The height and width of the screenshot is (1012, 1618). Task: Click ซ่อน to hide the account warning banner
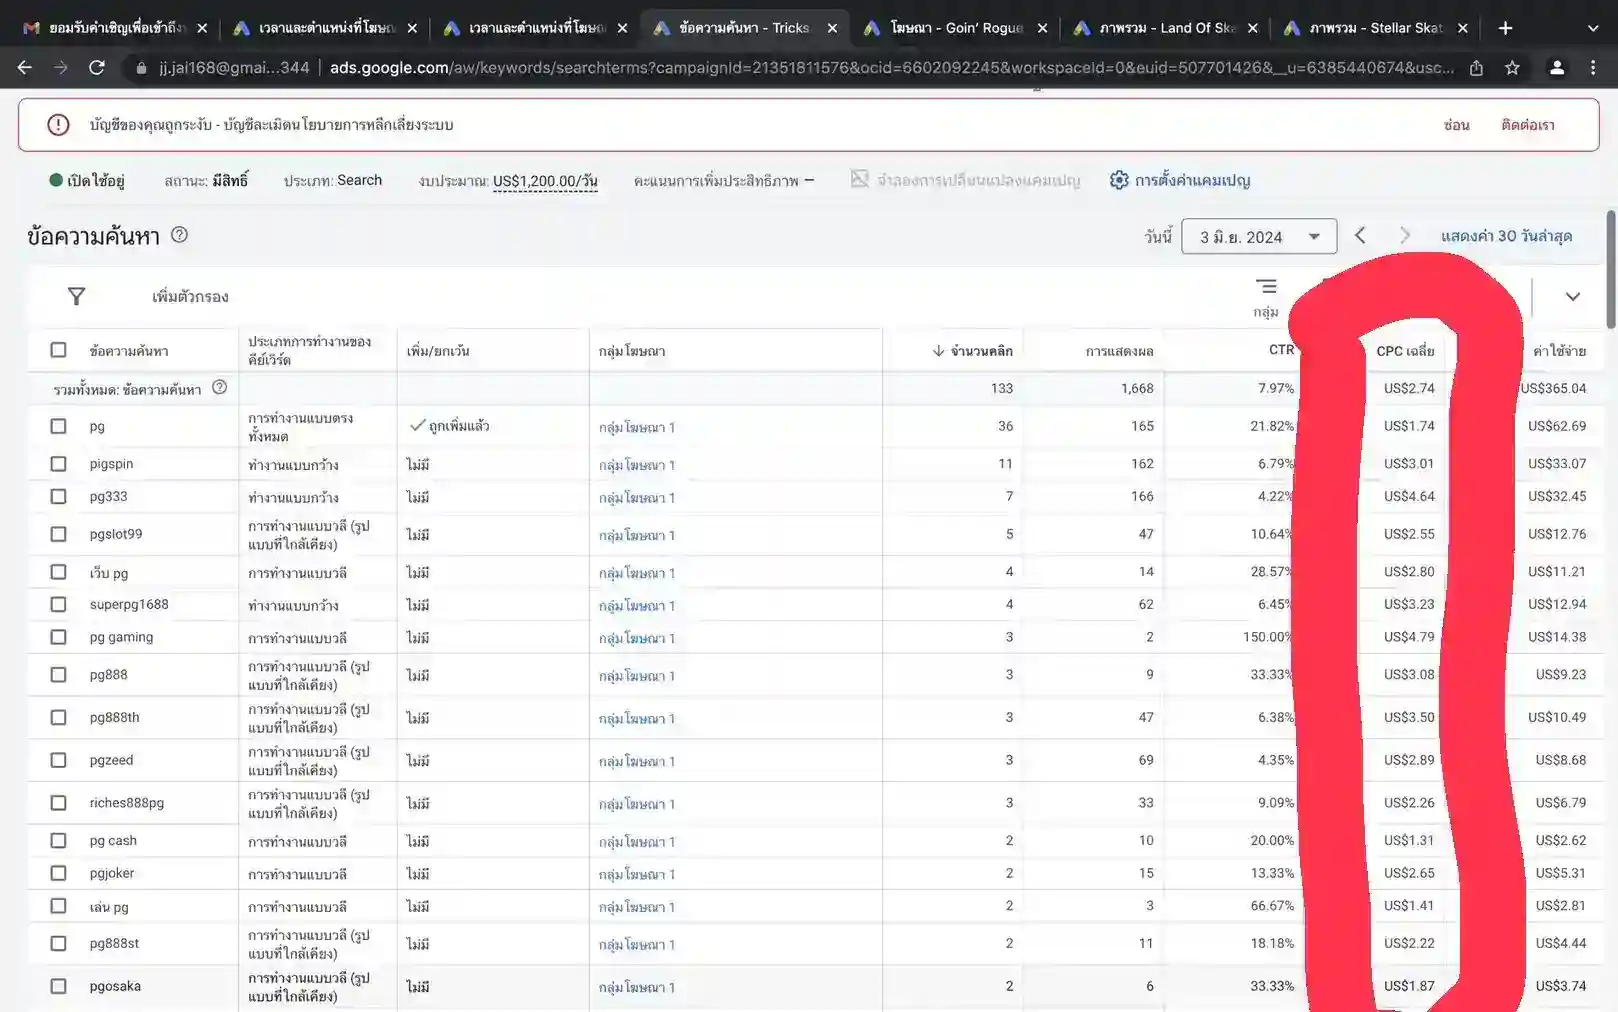click(x=1457, y=124)
